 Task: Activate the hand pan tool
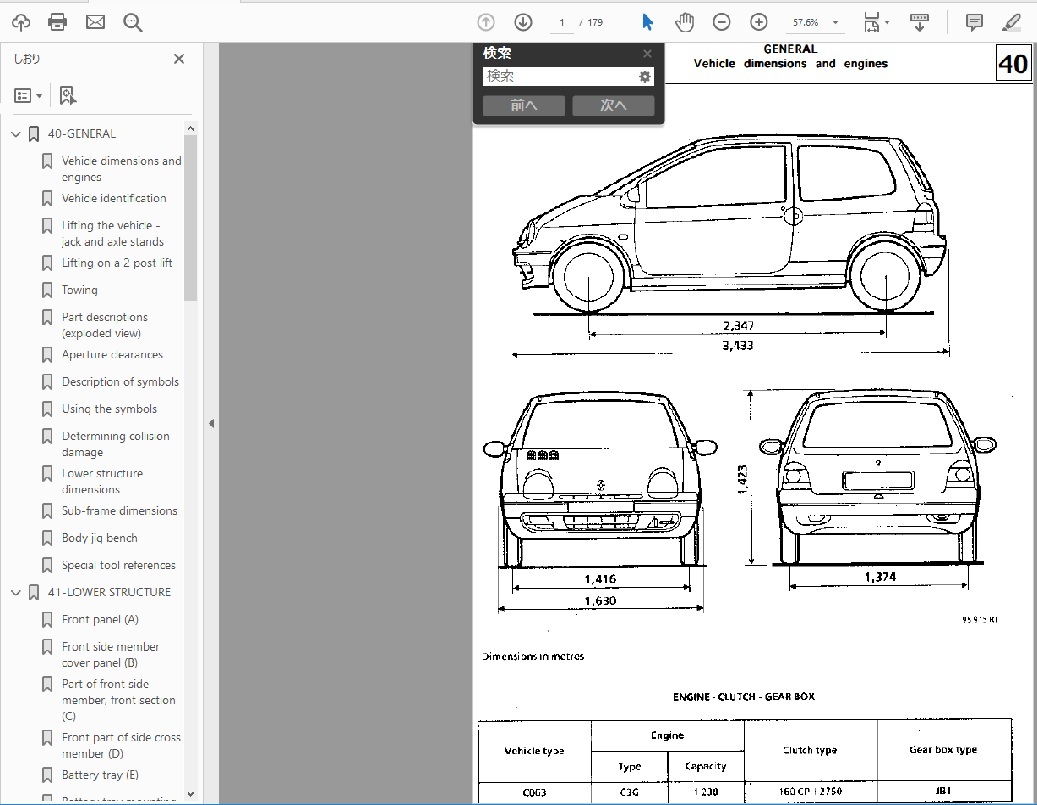point(684,22)
